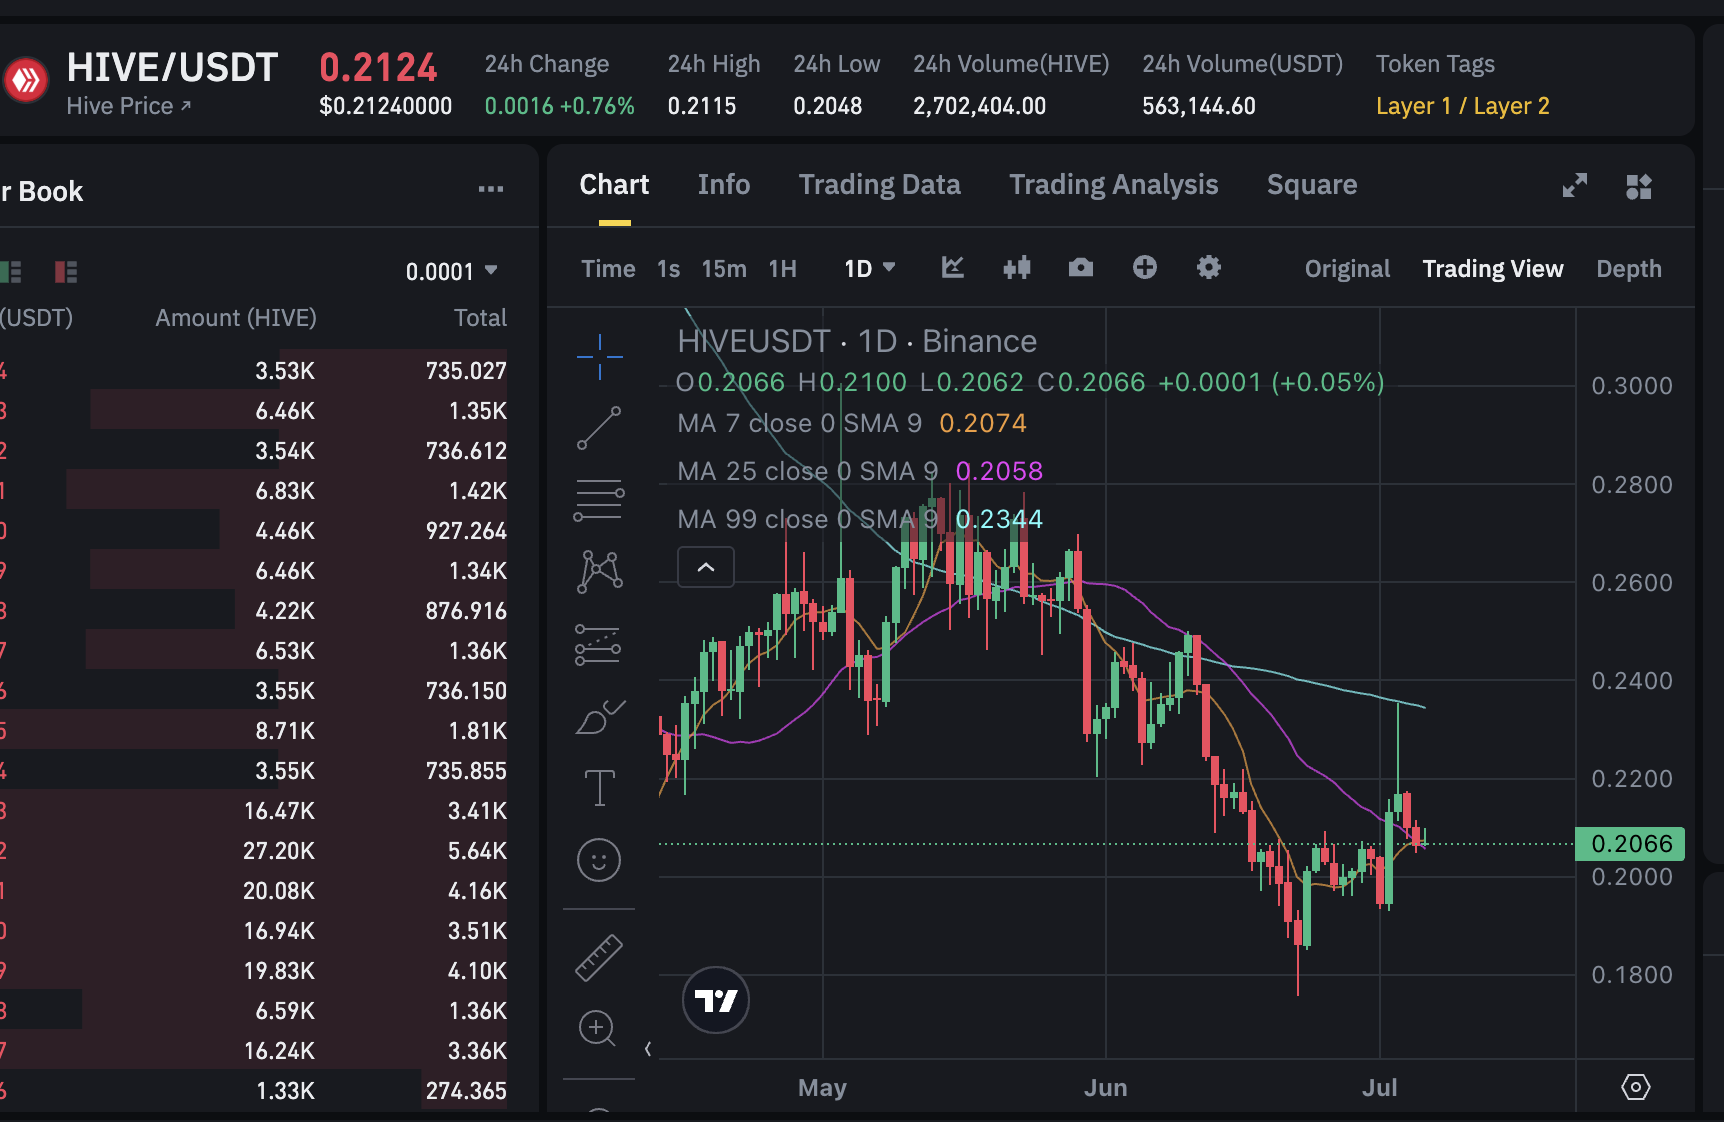Open the Hive Price link
Viewport: 1724px width, 1122px height.
coord(128,106)
